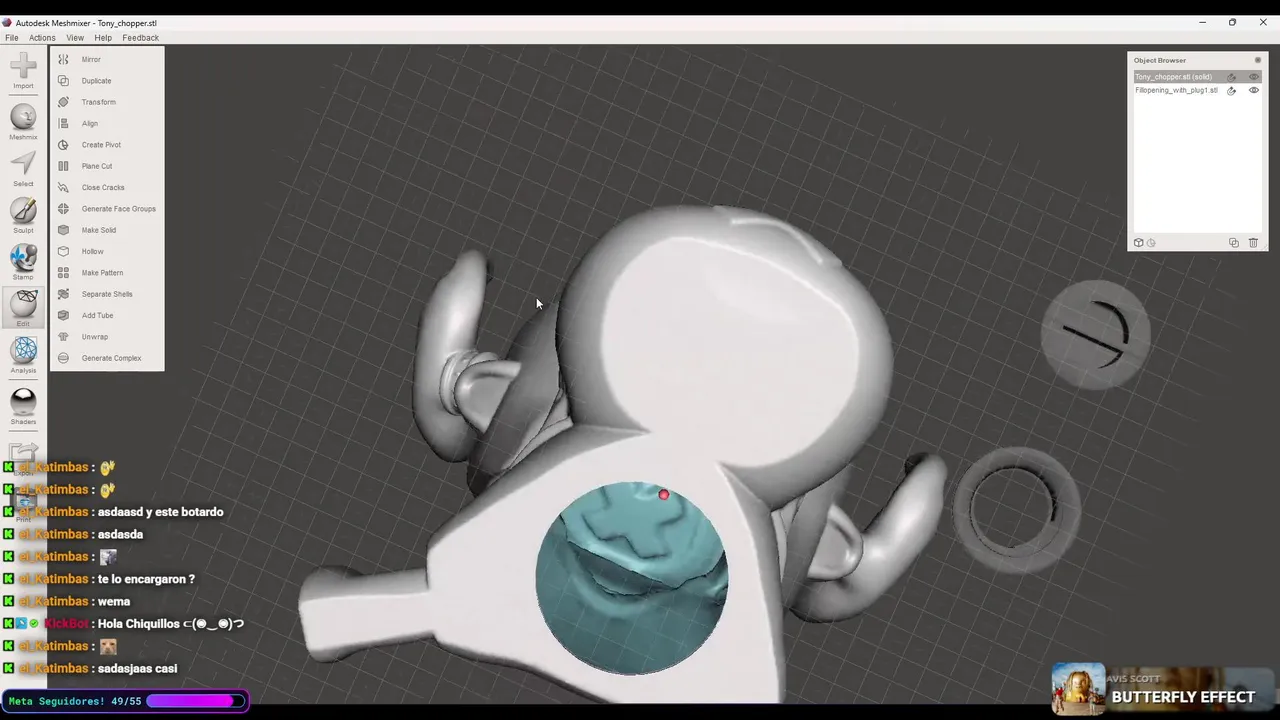Select the slotted plug object in viewport
1280x720 pixels.
1096,334
